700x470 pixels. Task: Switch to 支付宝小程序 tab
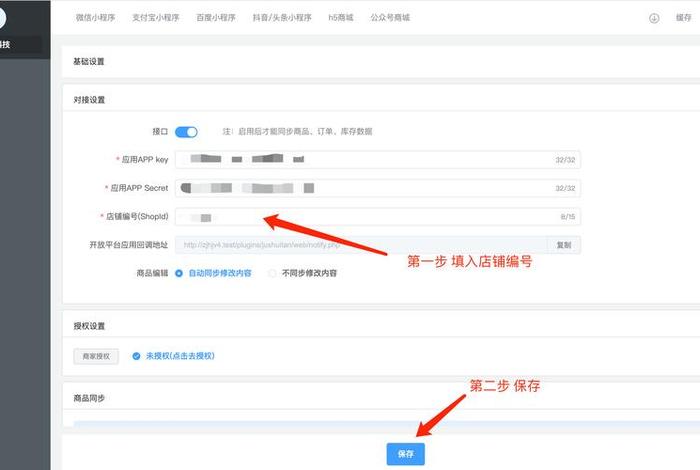[x=156, y=18]
